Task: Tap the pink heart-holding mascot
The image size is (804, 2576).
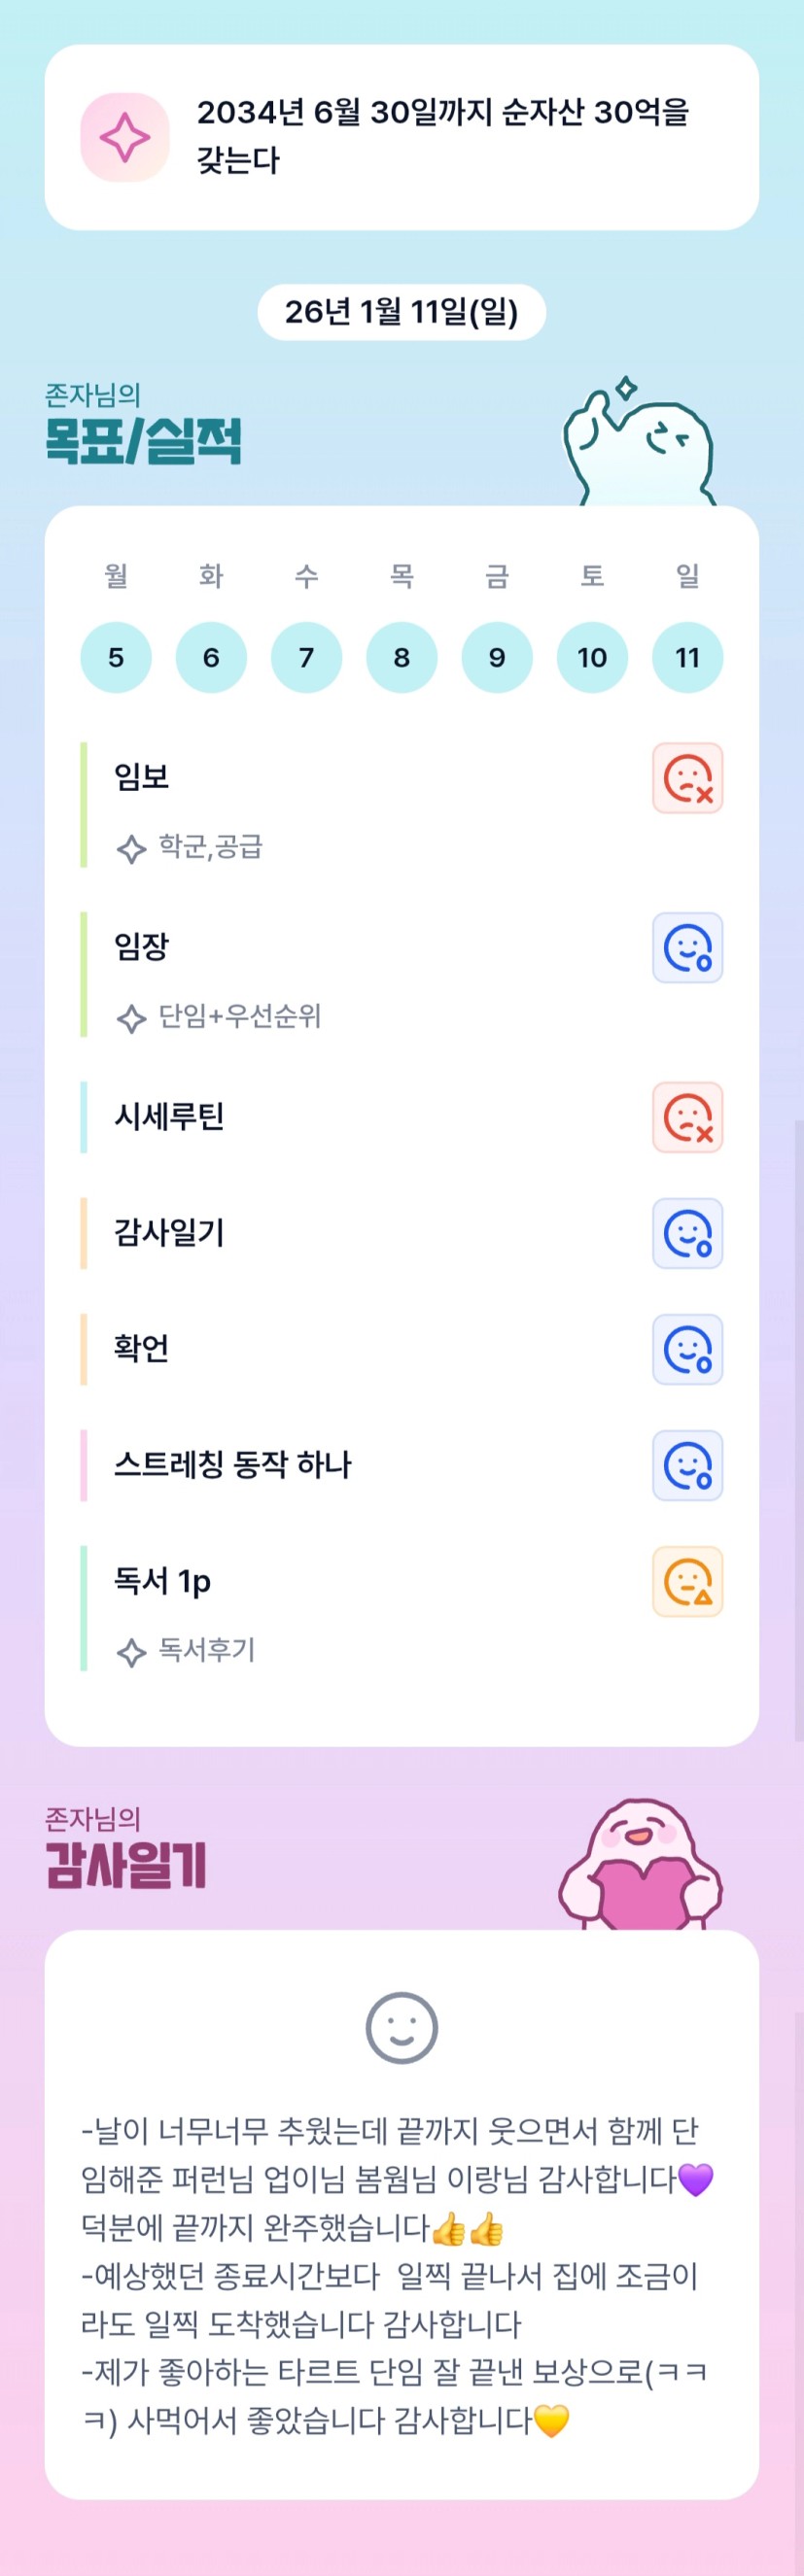Action: [x=640, y=1865]
